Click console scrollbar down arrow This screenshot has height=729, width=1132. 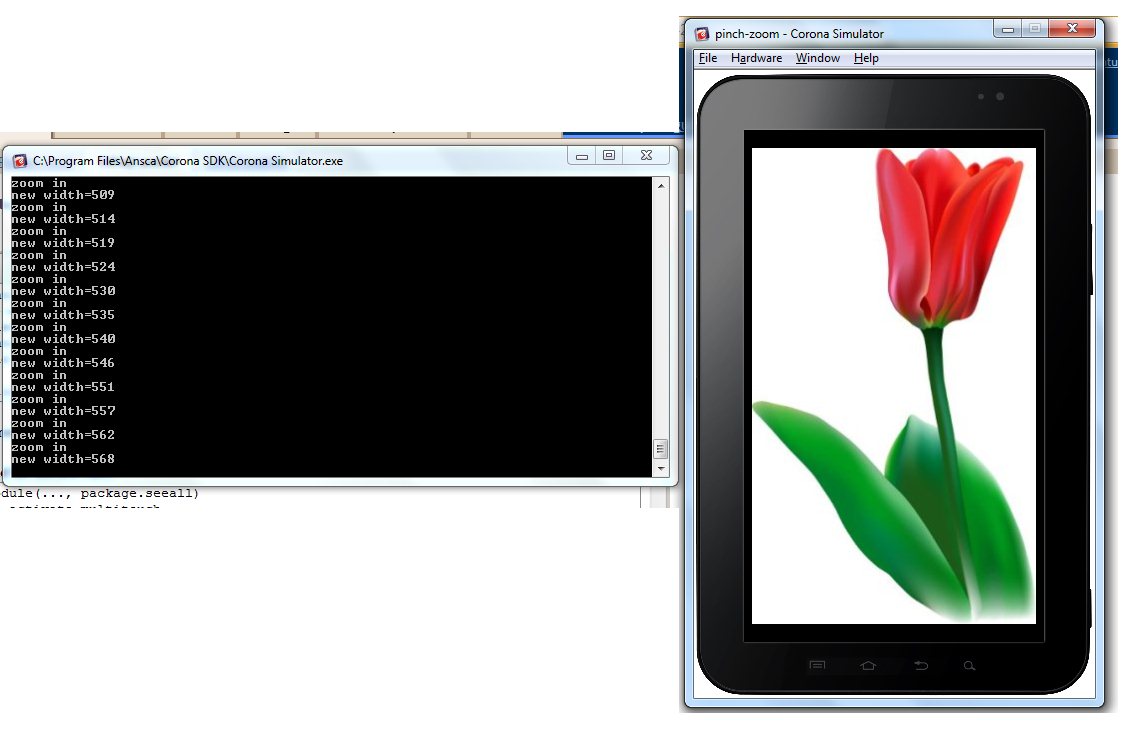(661, 468)
